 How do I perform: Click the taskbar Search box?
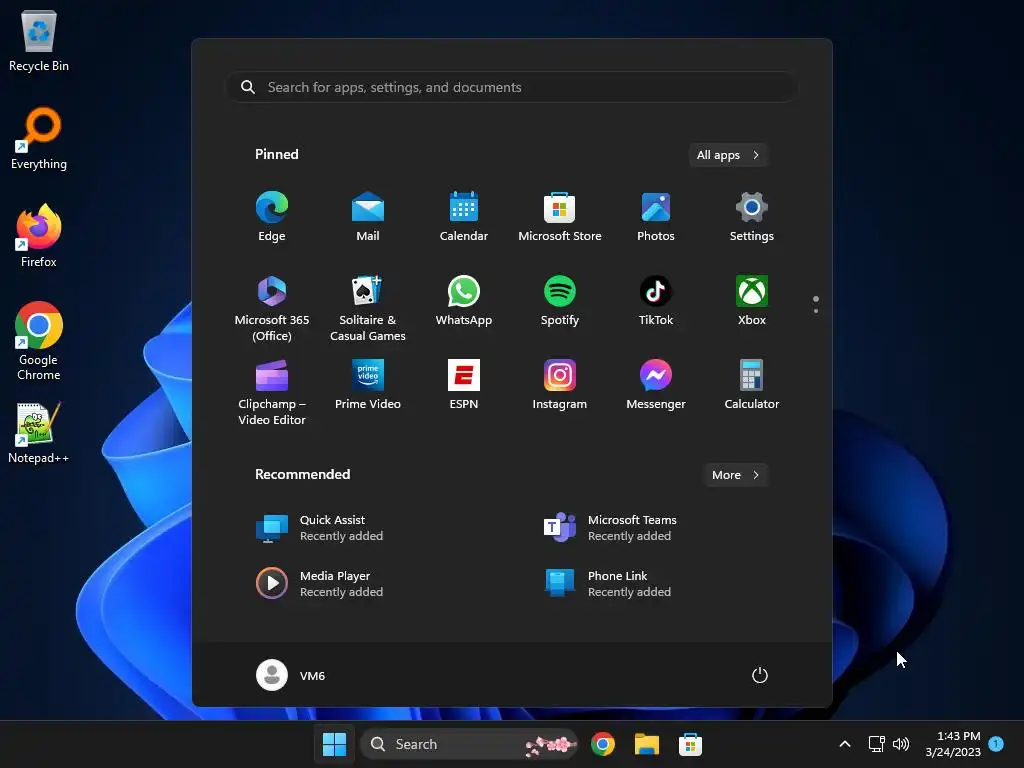tap(469, 744)
